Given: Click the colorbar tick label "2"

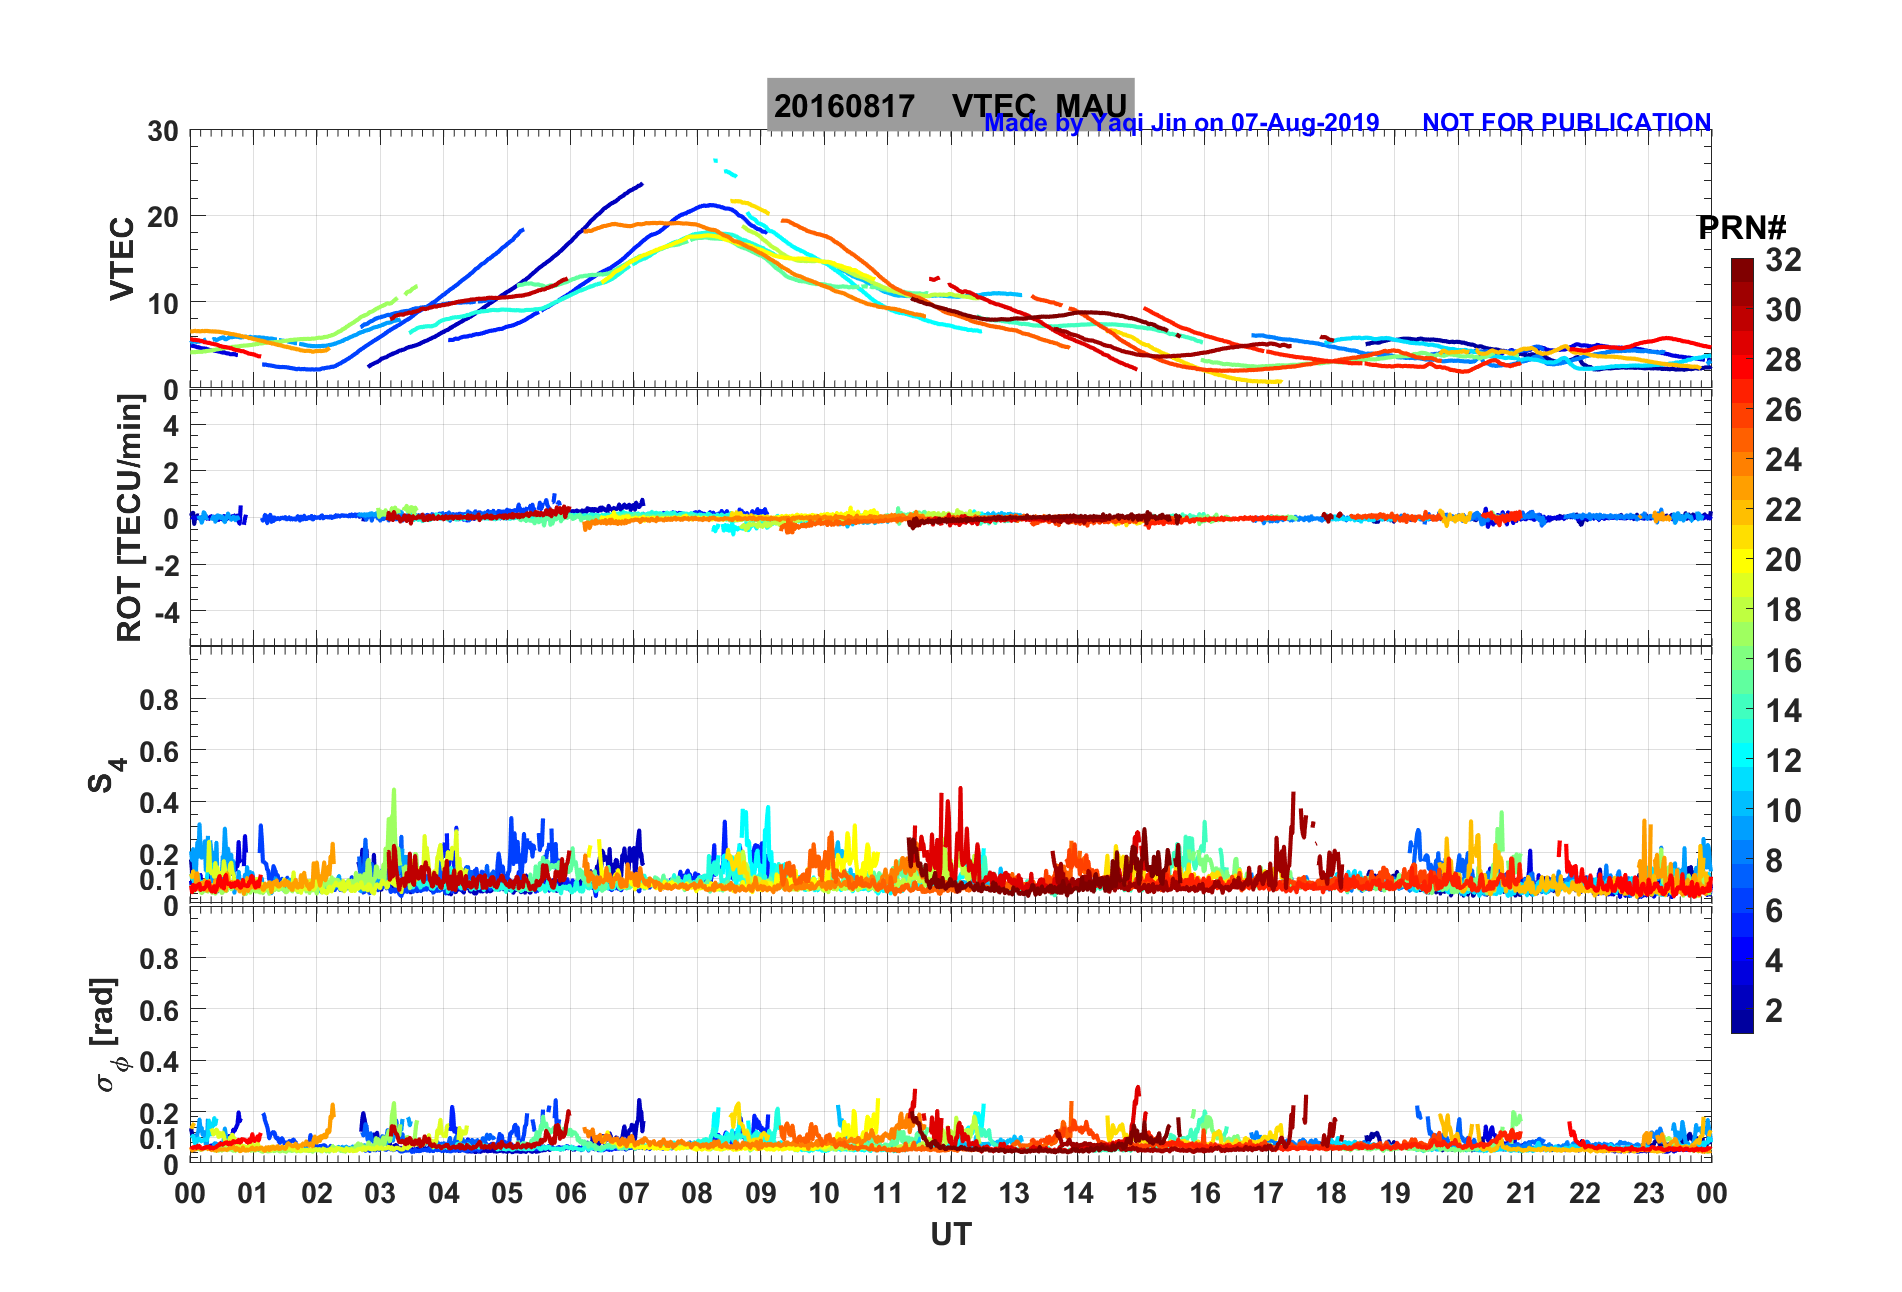Looking at the screenshot, I should (1774, 1011).
